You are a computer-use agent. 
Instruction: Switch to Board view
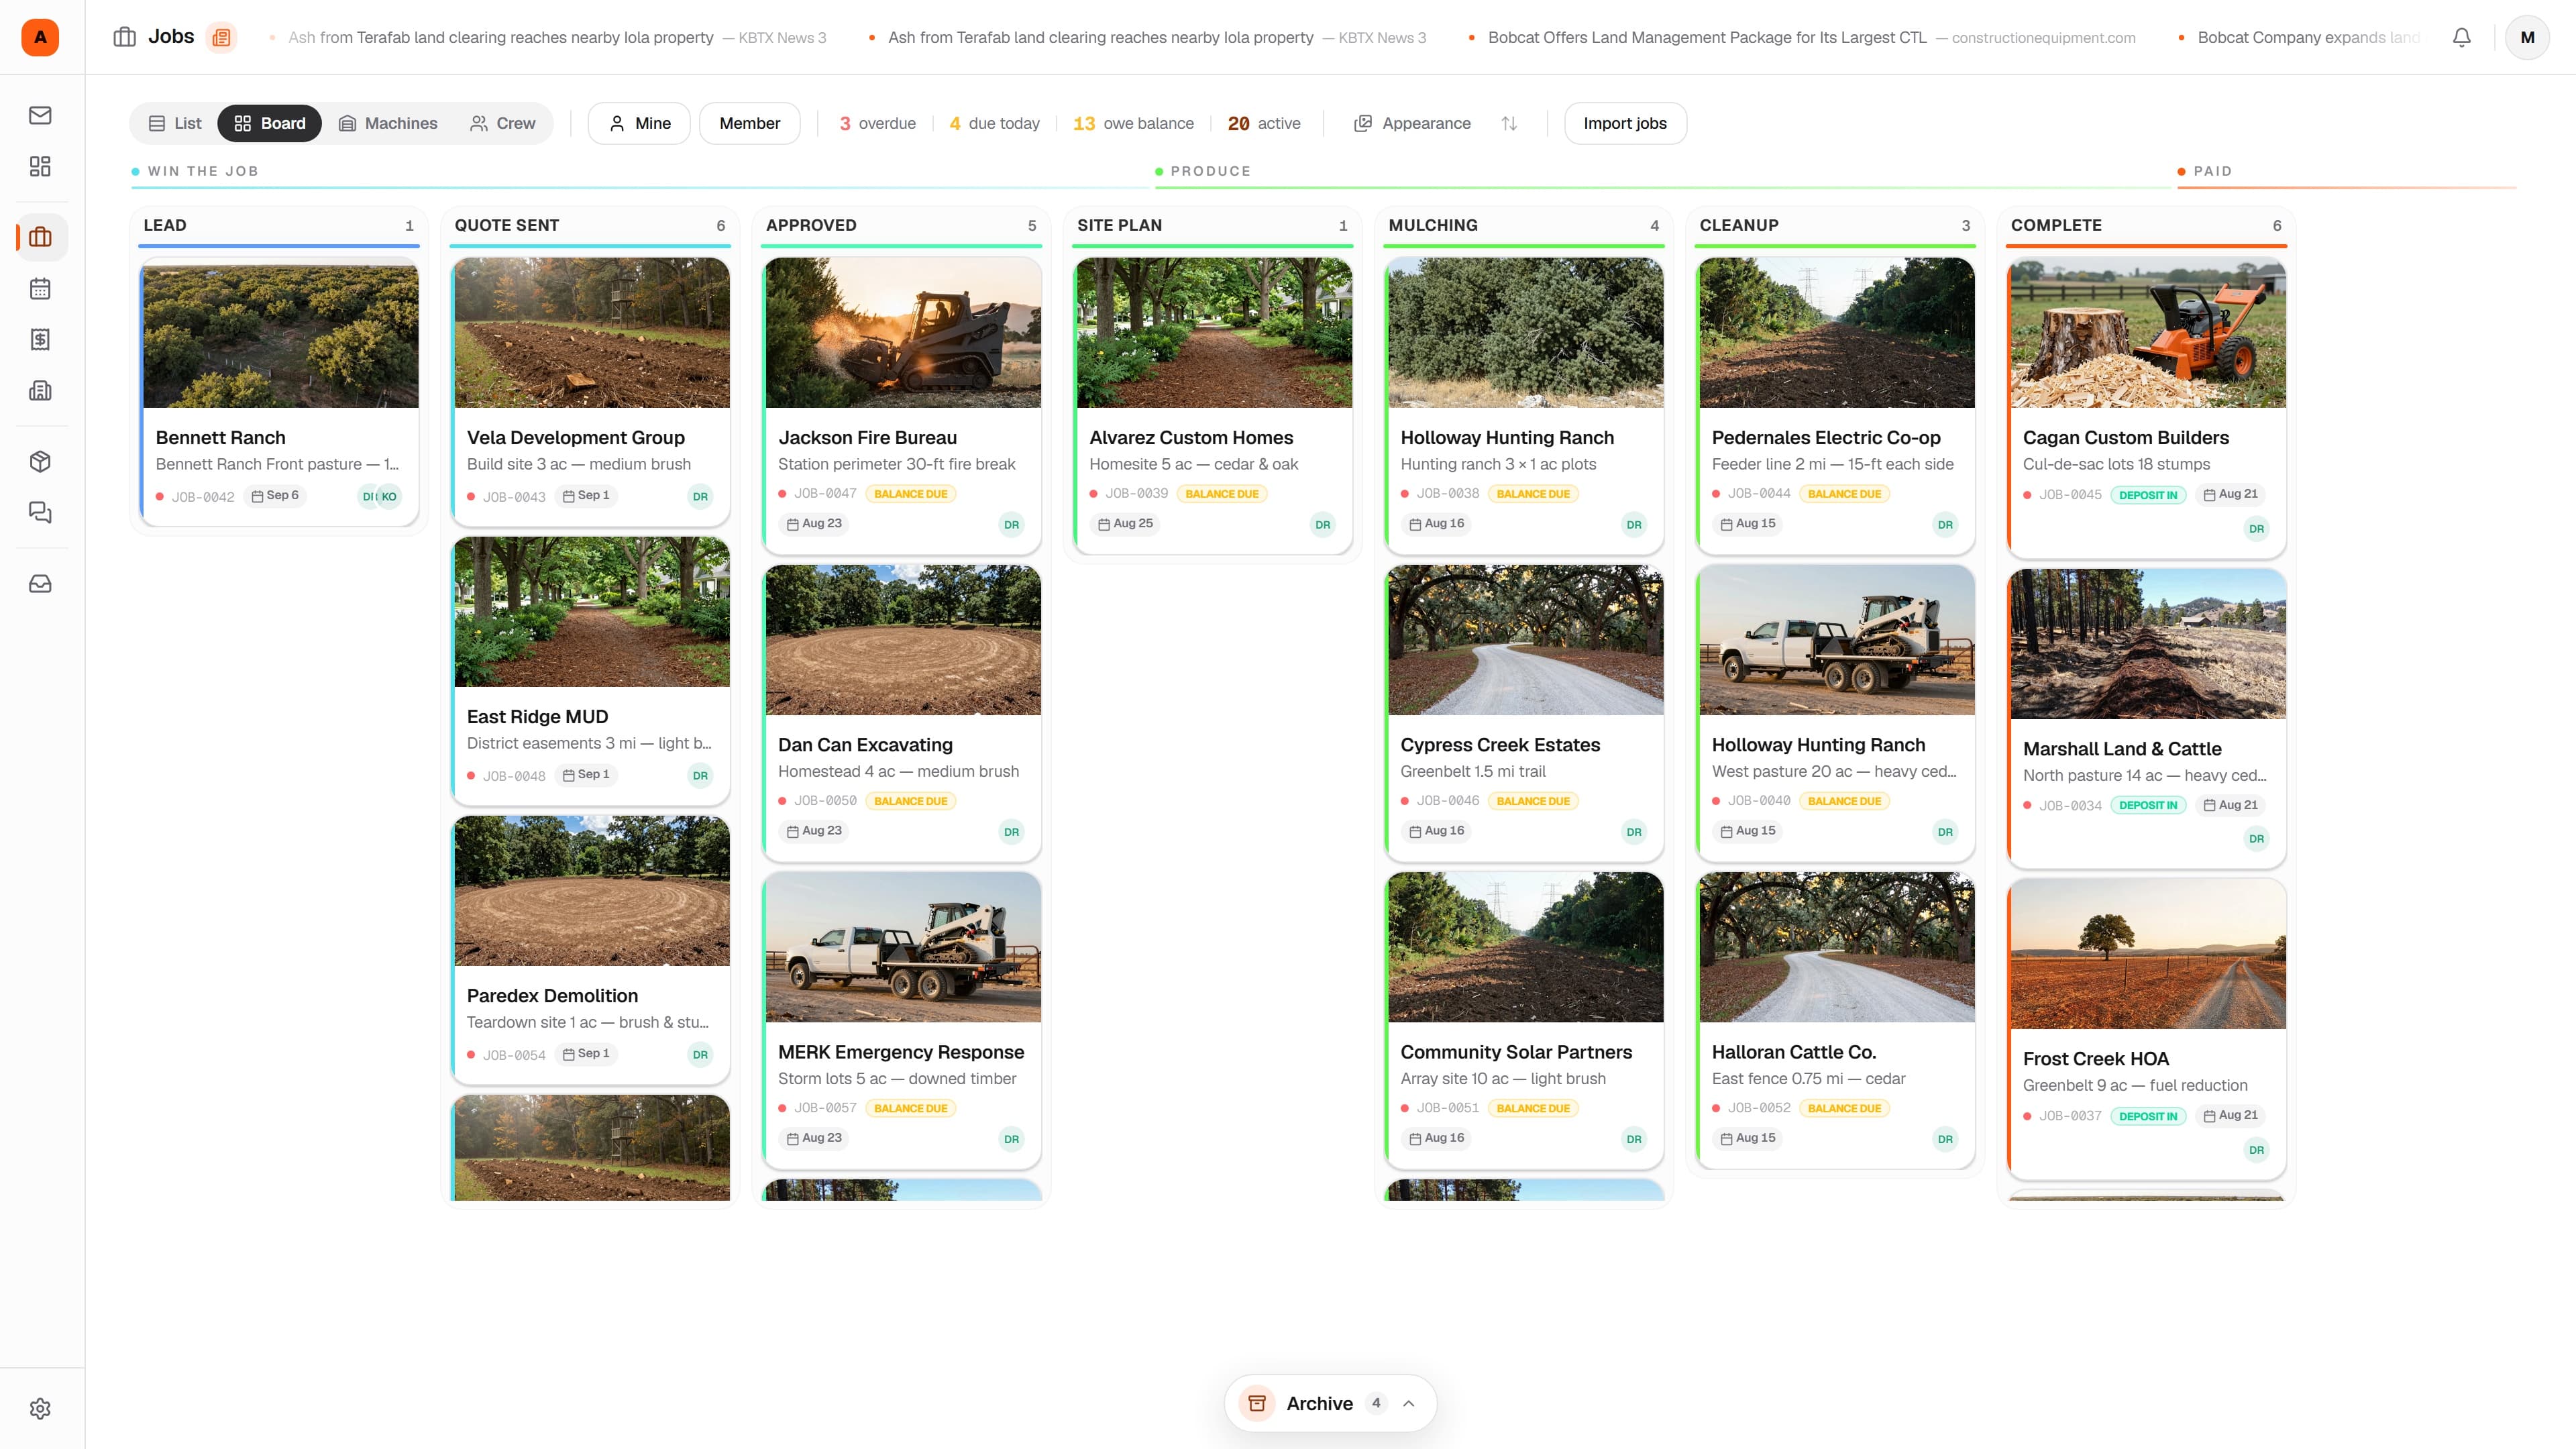[269, 123]
